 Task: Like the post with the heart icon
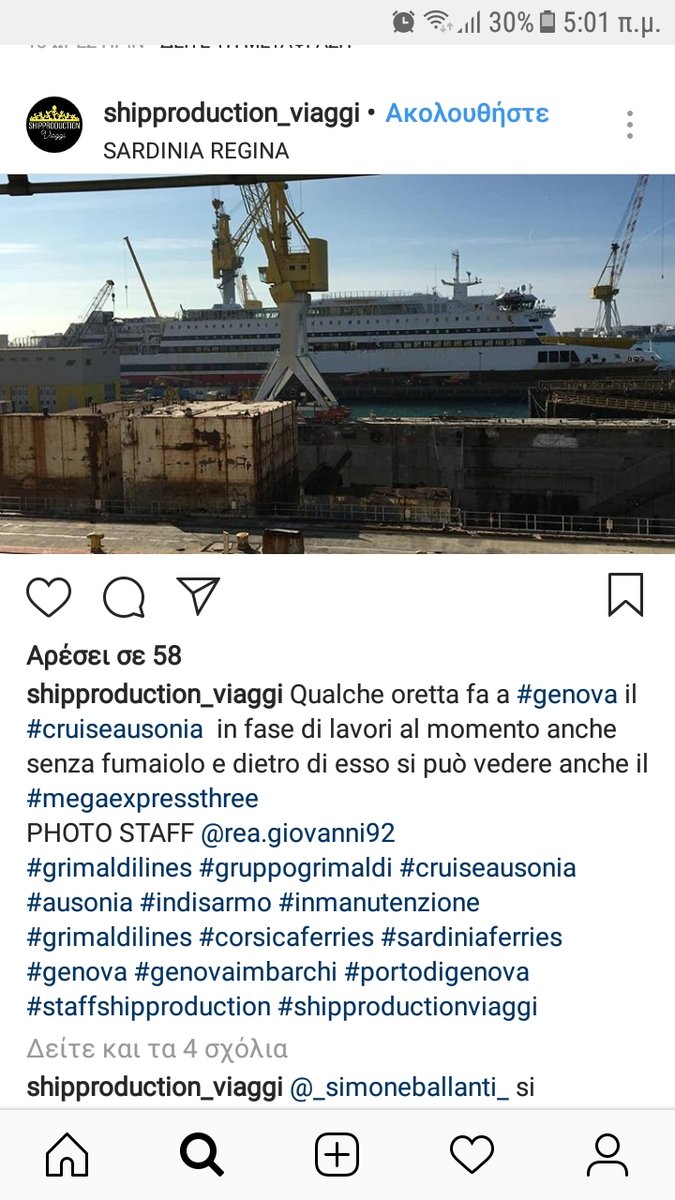tap(48, 597)
